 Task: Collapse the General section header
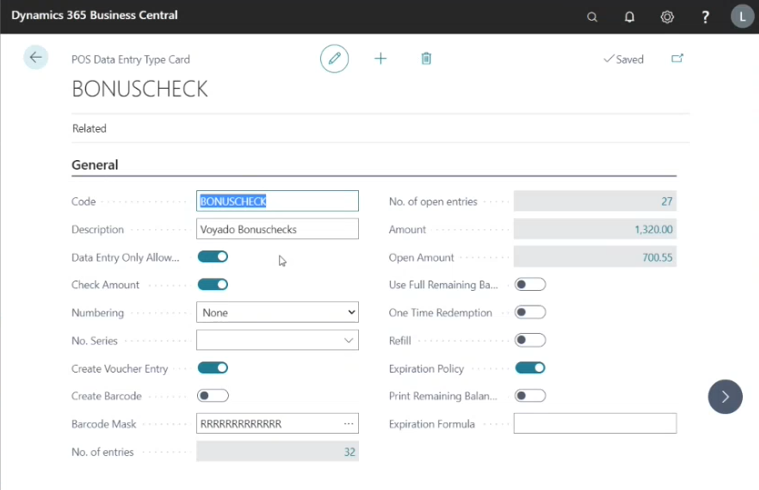pyautogui.click(x=95, y=165)
